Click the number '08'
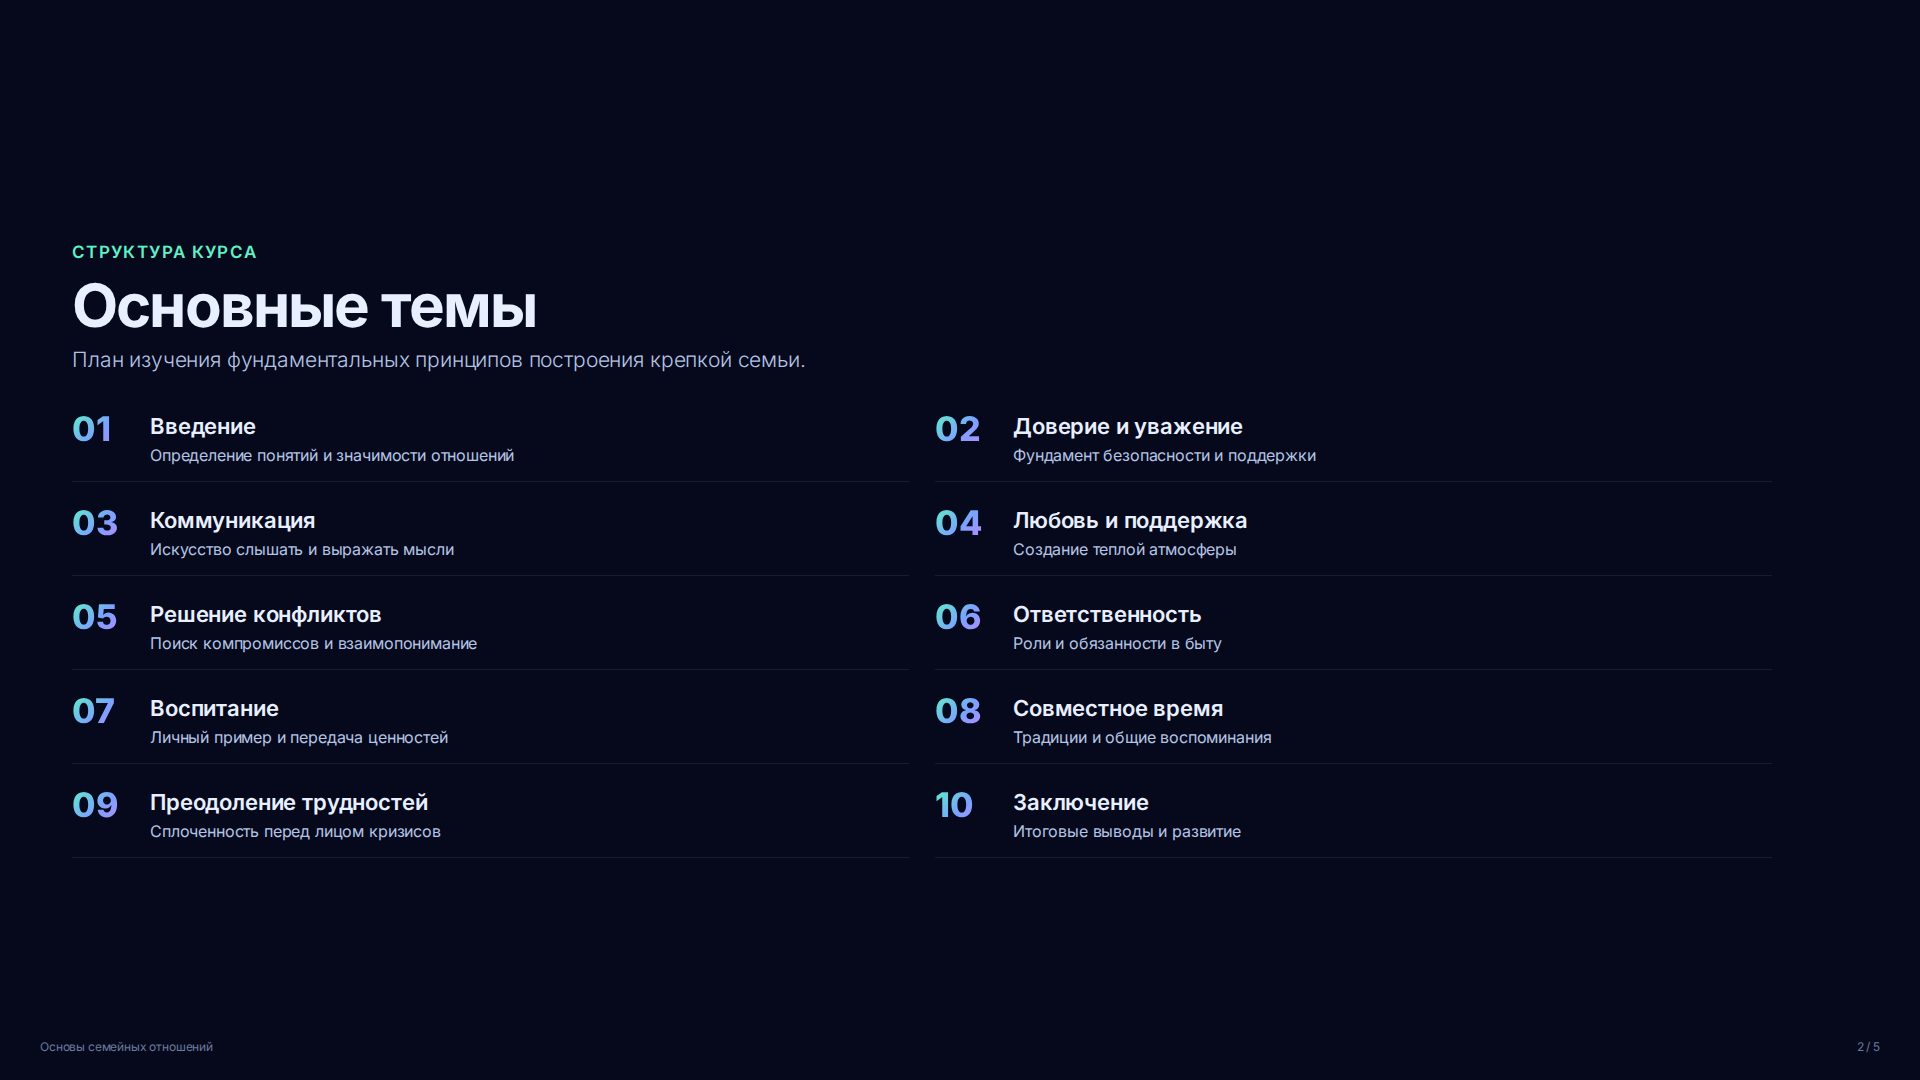The image size is (1920, 1080). [958, 711]
